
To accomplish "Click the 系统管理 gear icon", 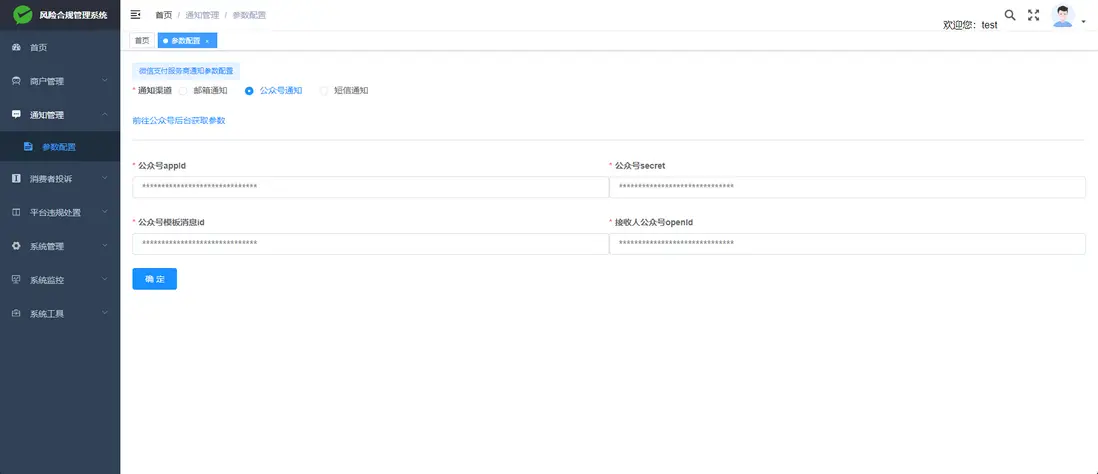I will [16, 246].
